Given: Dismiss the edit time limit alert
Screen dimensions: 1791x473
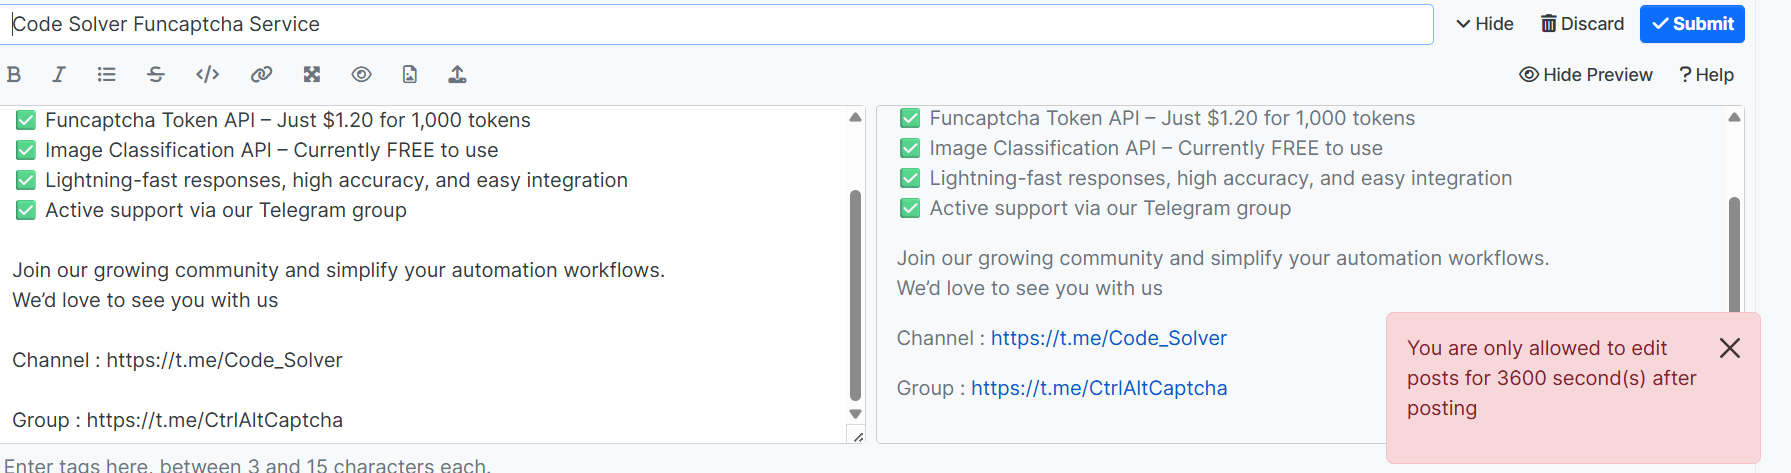Looking at the screenshot, I should [x=1730, y=348].
